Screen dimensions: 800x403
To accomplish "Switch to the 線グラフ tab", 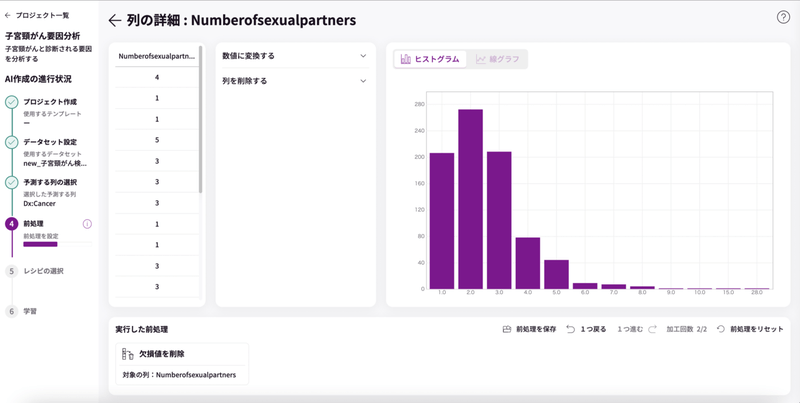I will (x=497, y=59).
